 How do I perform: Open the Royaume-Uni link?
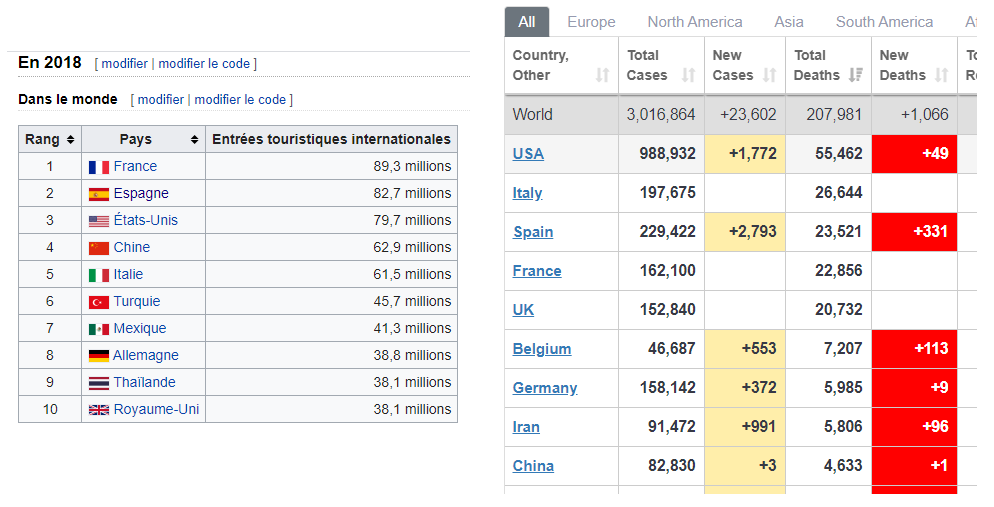tap(156, 409)
